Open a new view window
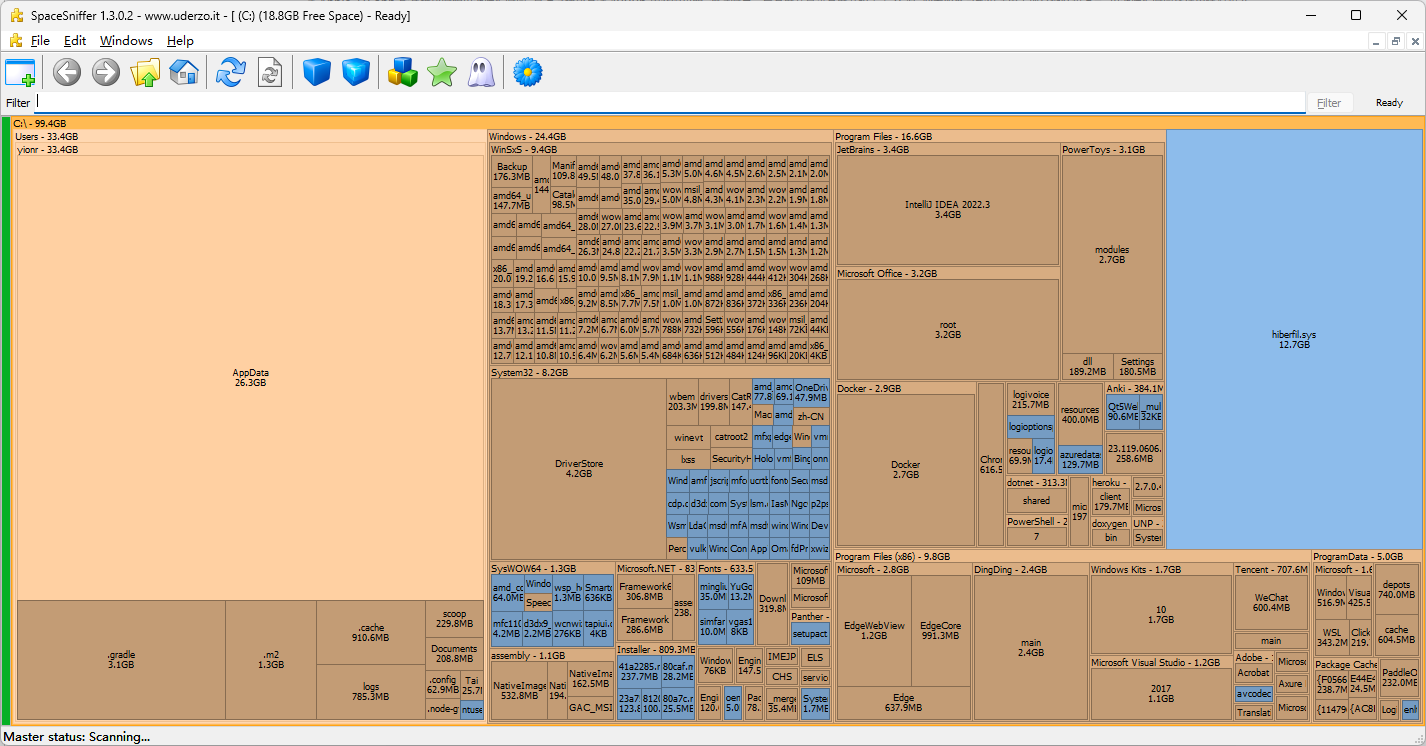Viewport: 1426px width, 746px height. (x=20, y=72)
